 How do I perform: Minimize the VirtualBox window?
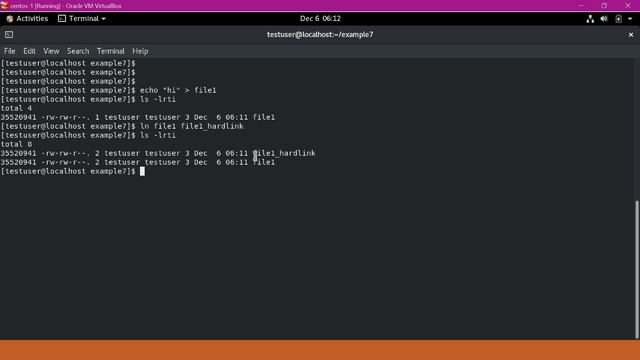581,6
